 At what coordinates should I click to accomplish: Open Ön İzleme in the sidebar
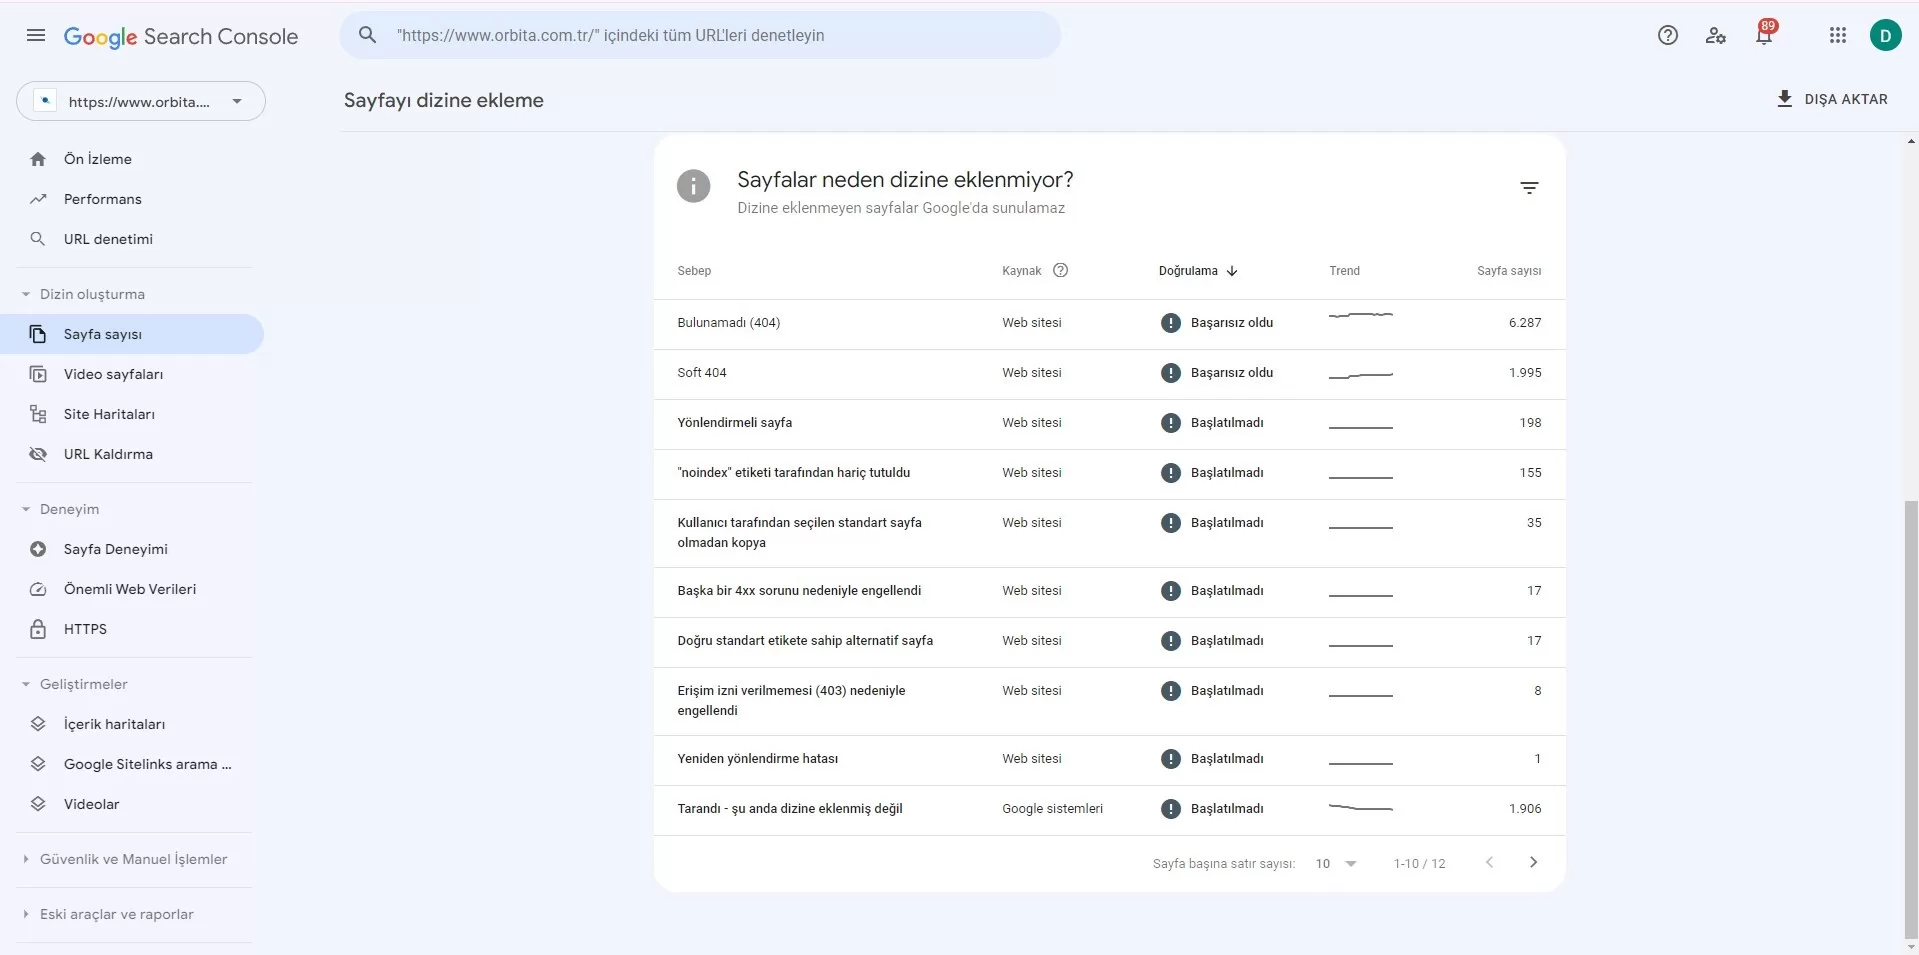132,159
